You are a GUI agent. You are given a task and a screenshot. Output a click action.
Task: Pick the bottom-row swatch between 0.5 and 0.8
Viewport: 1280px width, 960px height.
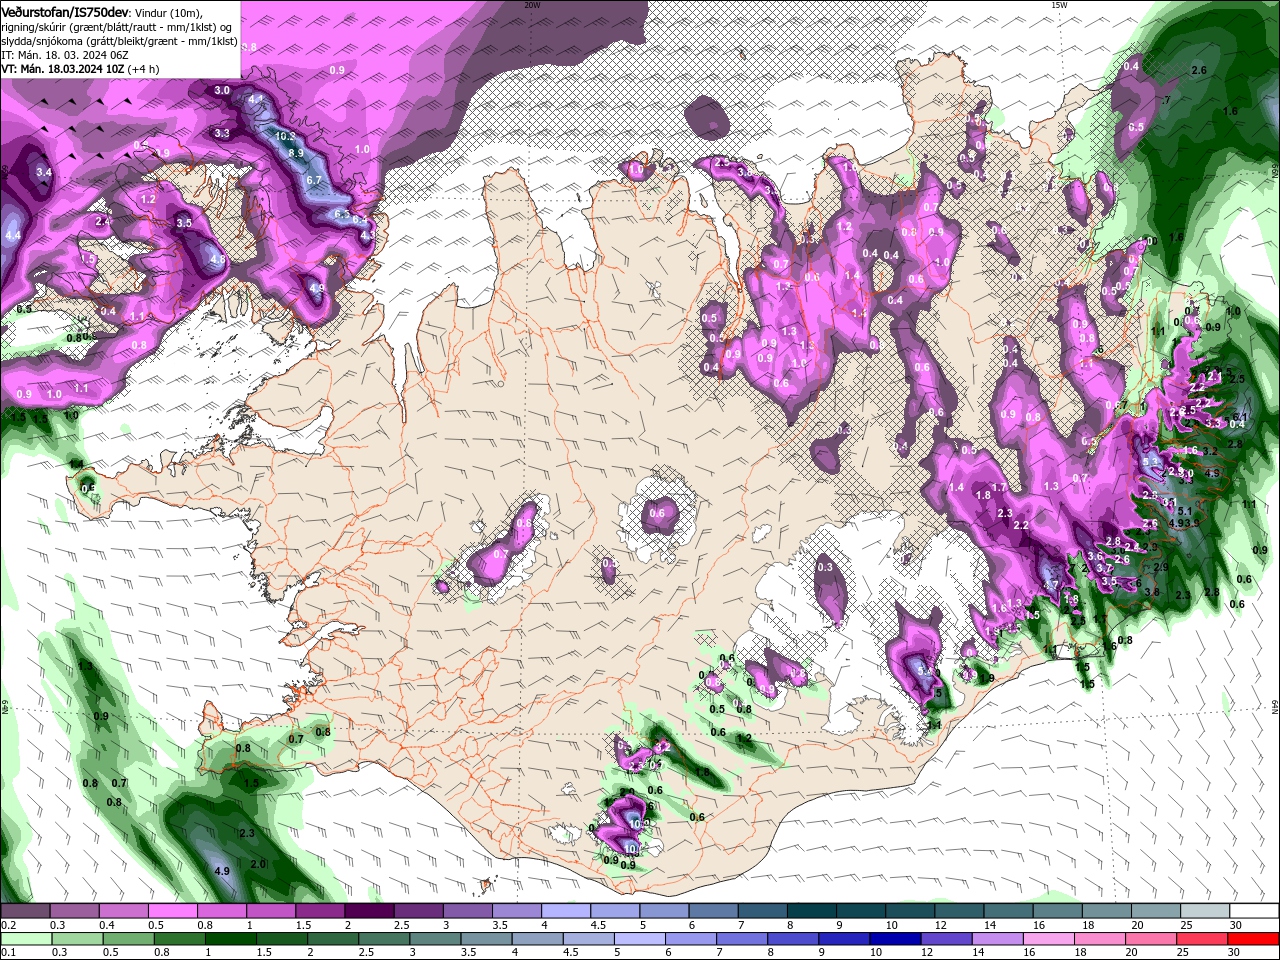coord(128,939)
